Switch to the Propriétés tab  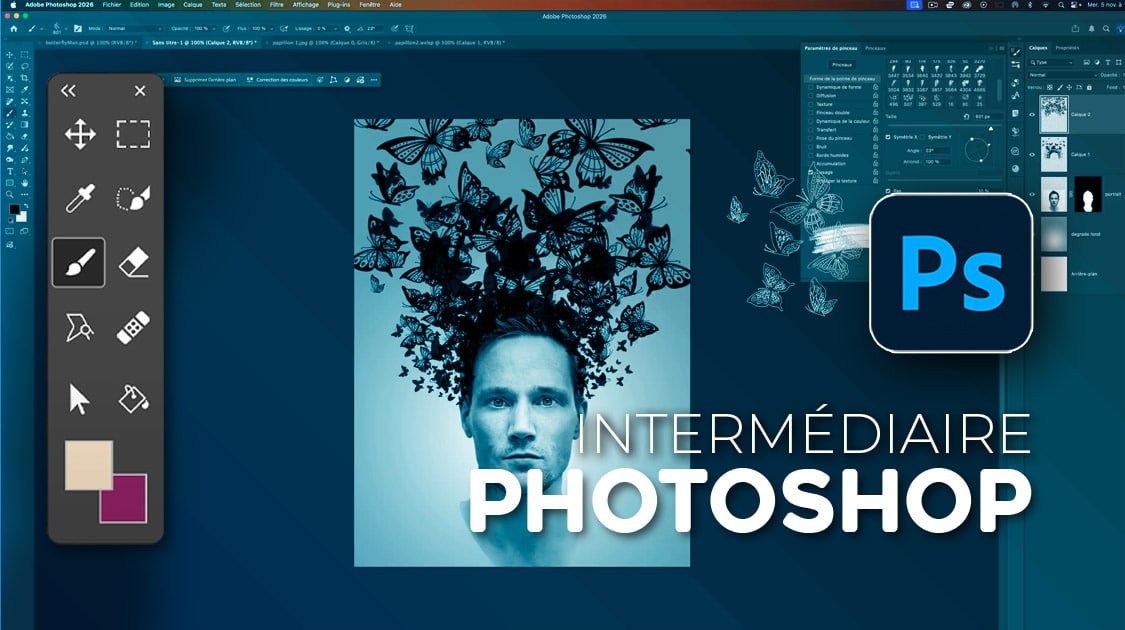1068,48
